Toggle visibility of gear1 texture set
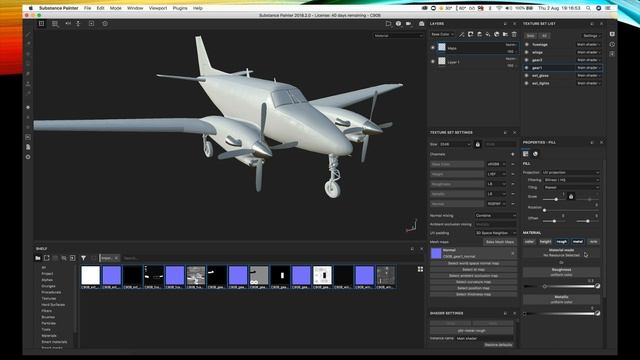Screen dimensions: 640x360 [x=527, y=68]
